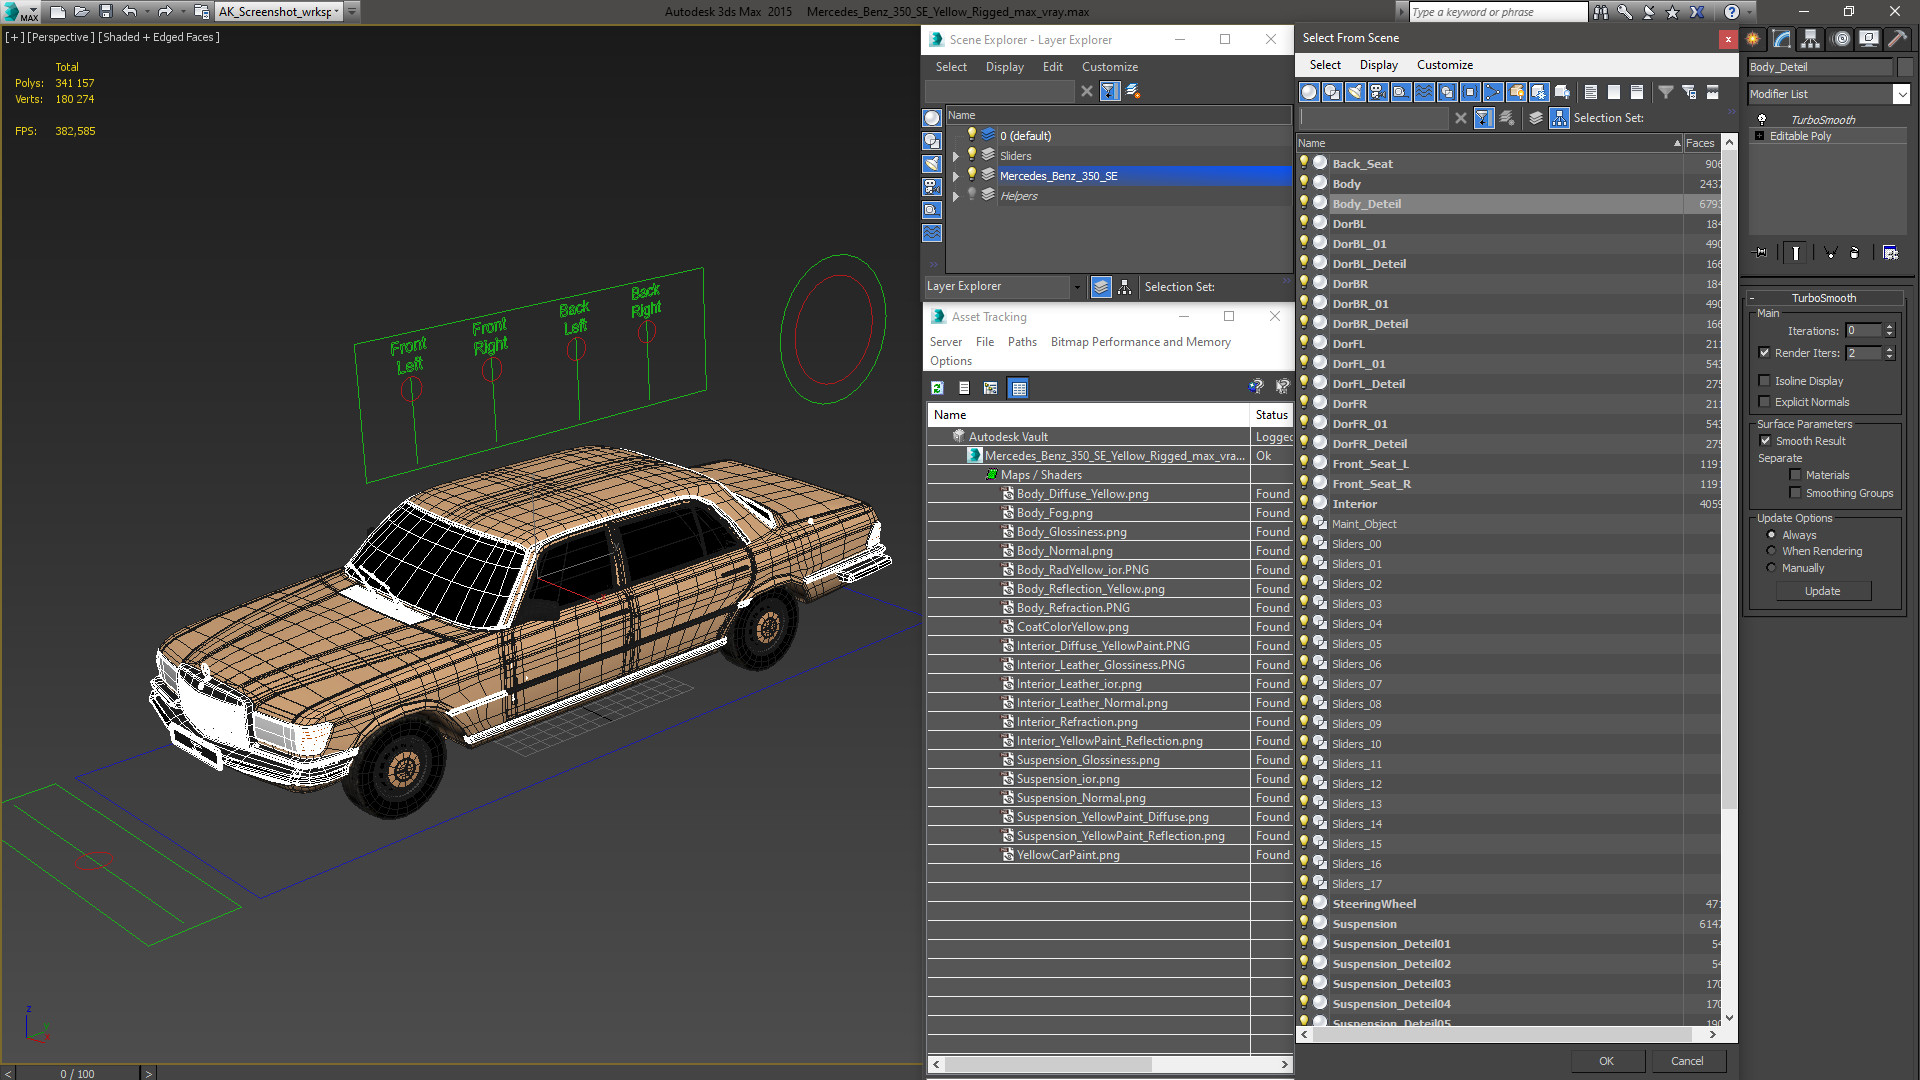Toggle Display Cameras filter in Select From Scene
This screenshot has height=1080, width=1920.
[x=1378, y=92]
